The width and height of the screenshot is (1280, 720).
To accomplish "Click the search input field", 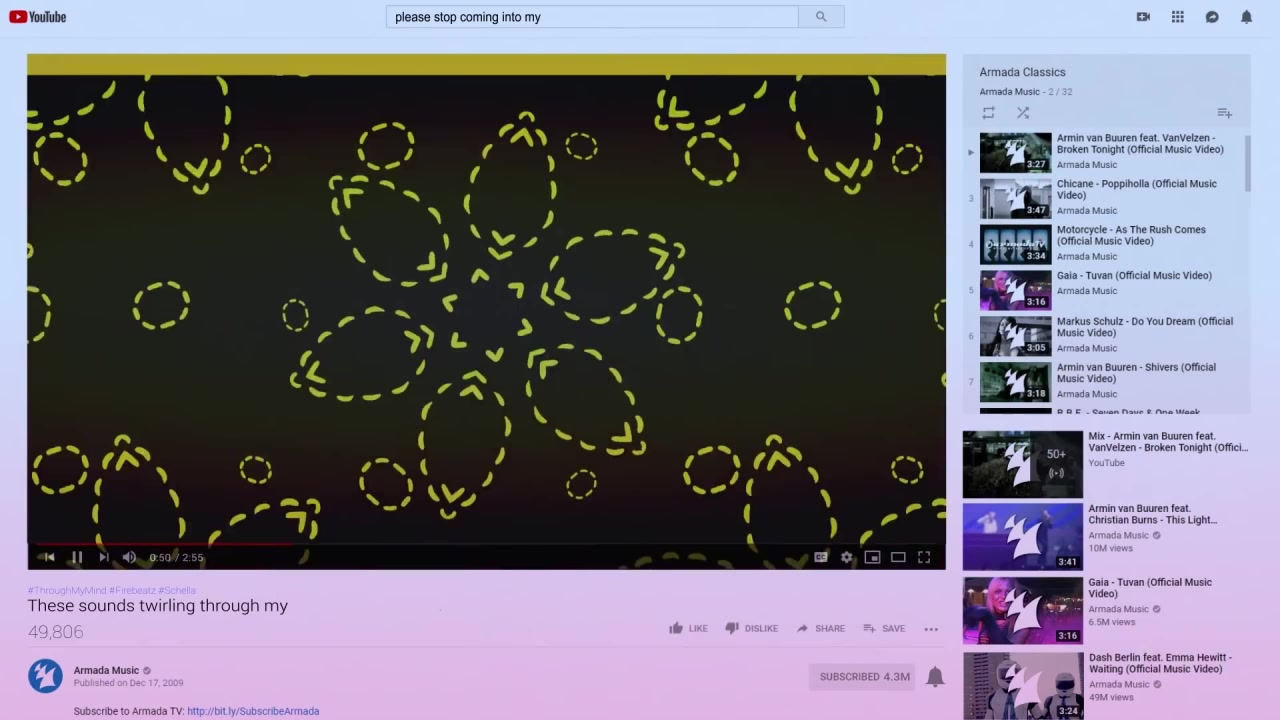I will [592, 17].
